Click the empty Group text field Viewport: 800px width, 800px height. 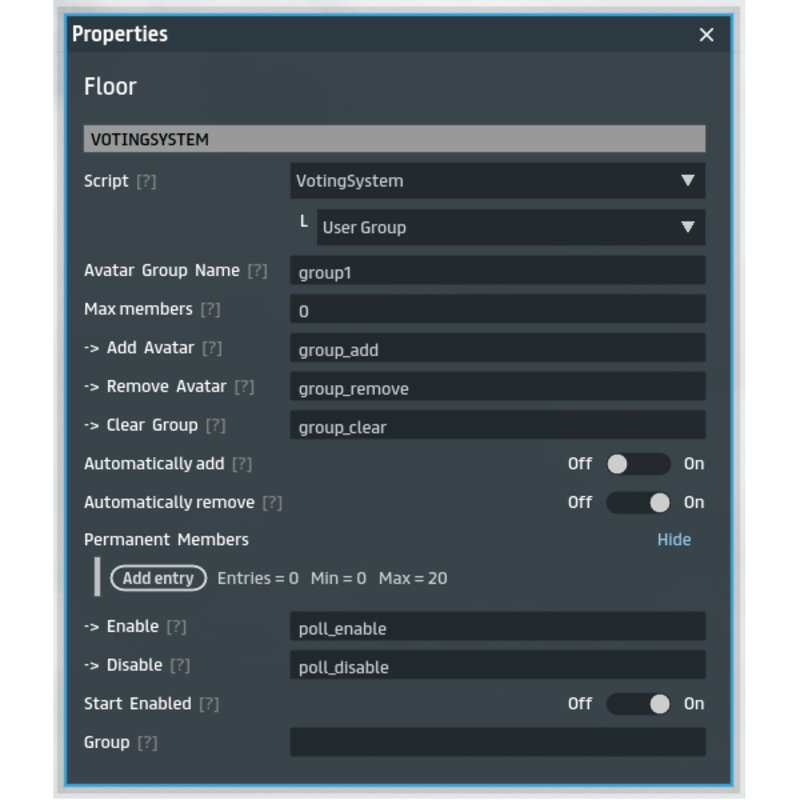497,742
